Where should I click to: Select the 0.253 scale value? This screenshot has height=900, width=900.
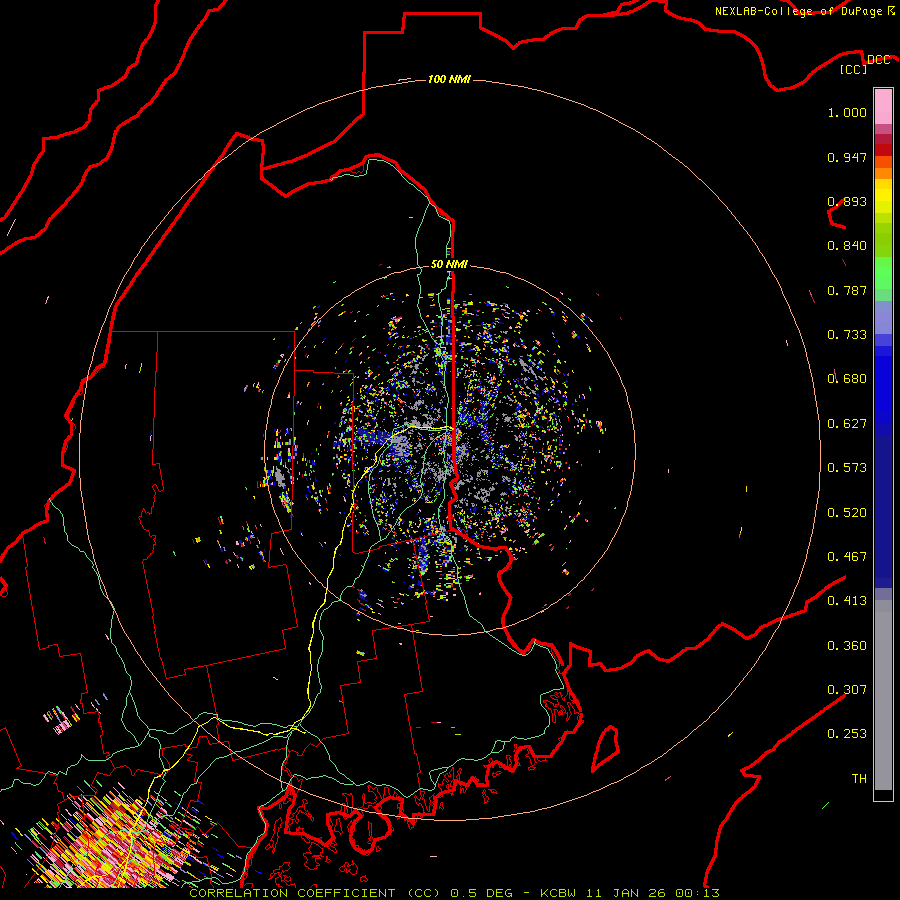tap(847, 734)
